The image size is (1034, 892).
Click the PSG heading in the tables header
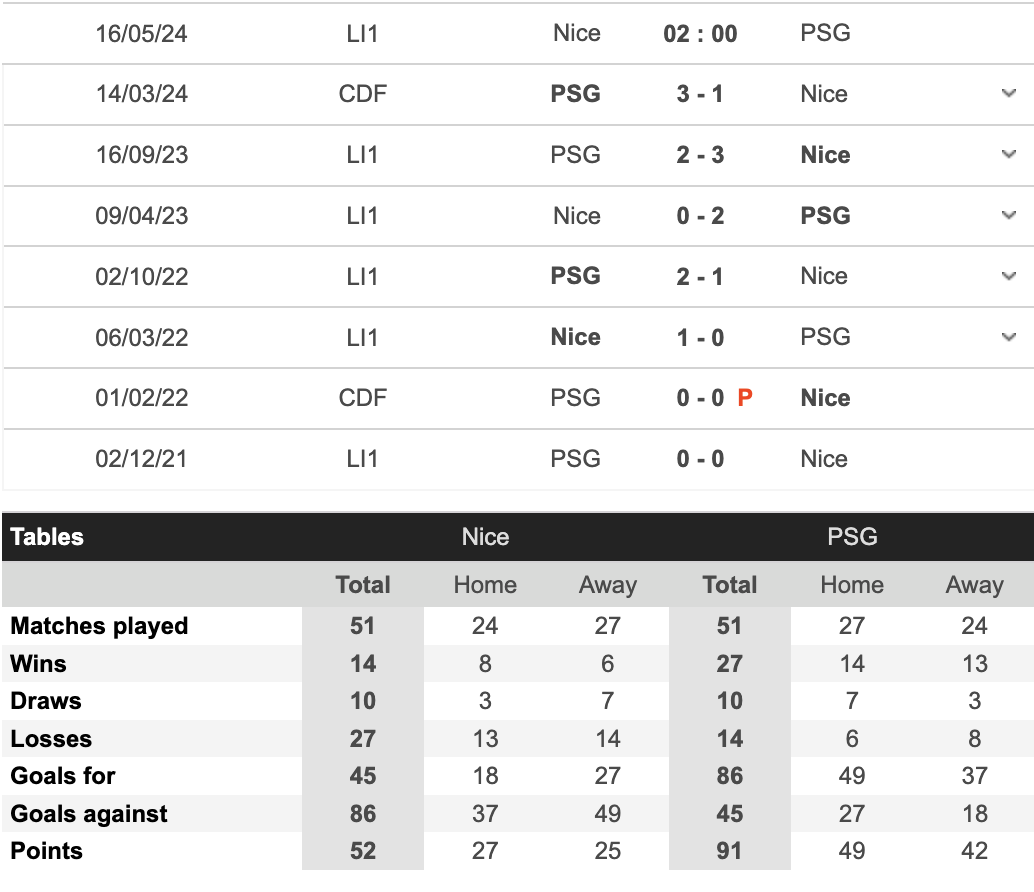852,537
